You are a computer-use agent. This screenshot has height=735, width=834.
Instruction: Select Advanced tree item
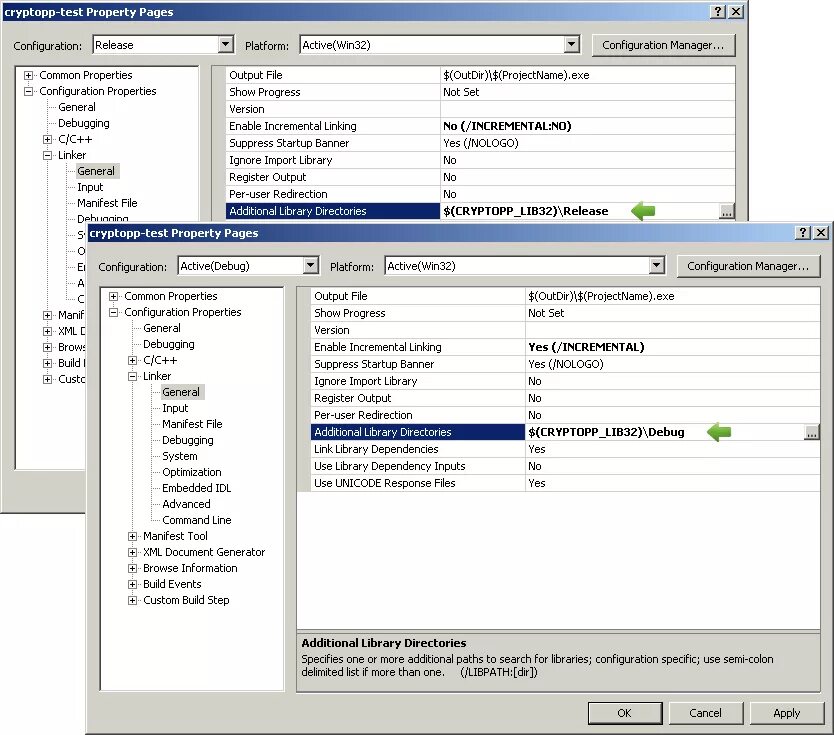186,504
